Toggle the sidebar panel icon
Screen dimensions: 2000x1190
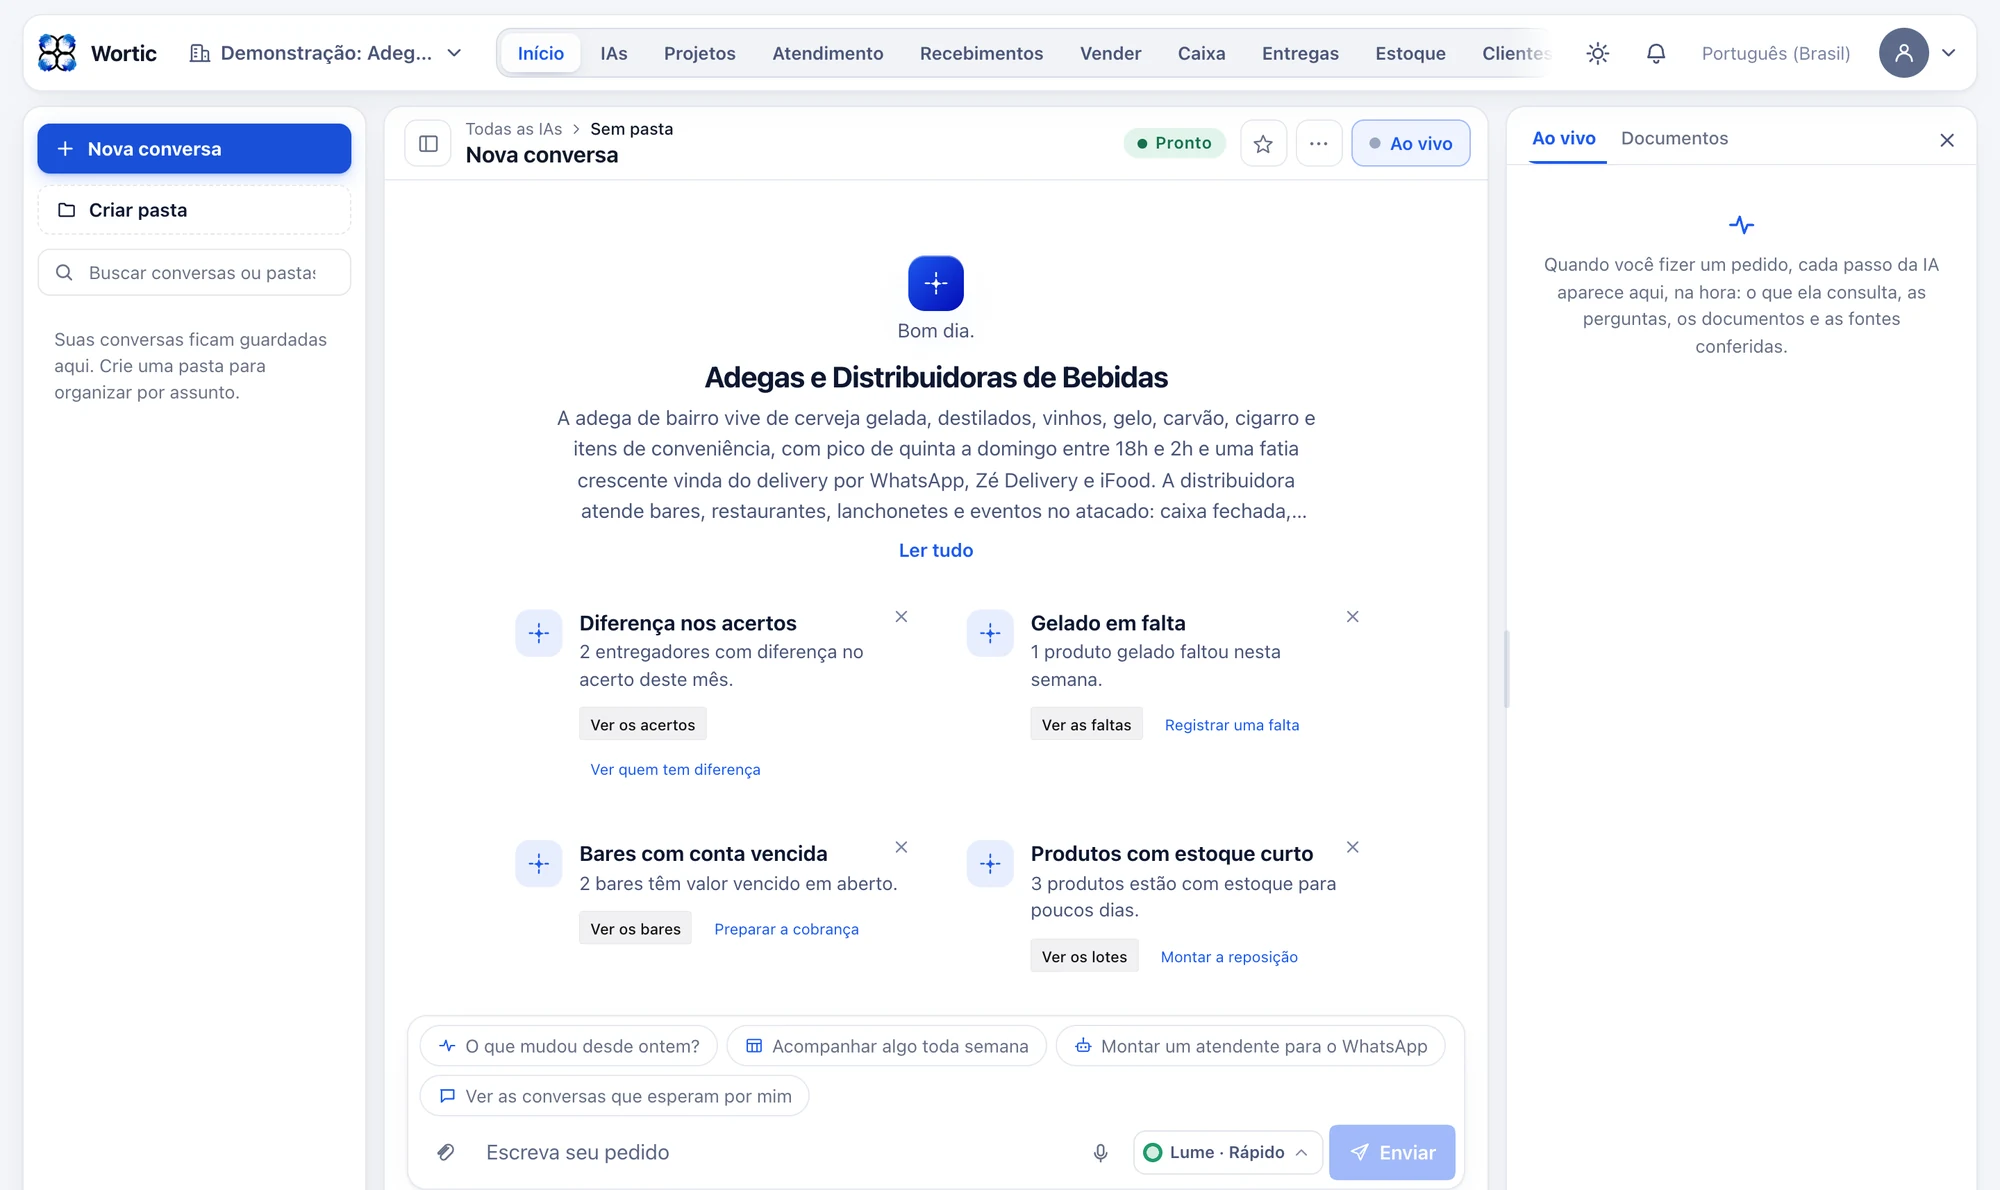click(x=428, y=143)
